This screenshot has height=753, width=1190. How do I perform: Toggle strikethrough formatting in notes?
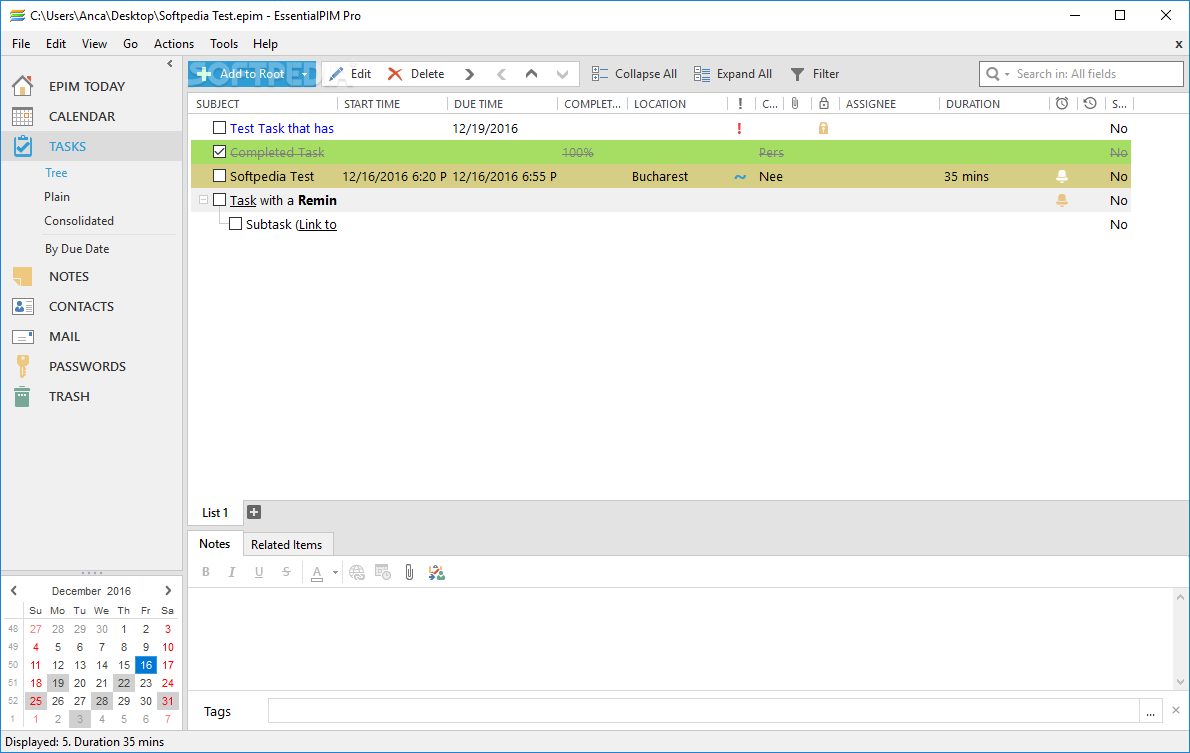click(286, 572)
